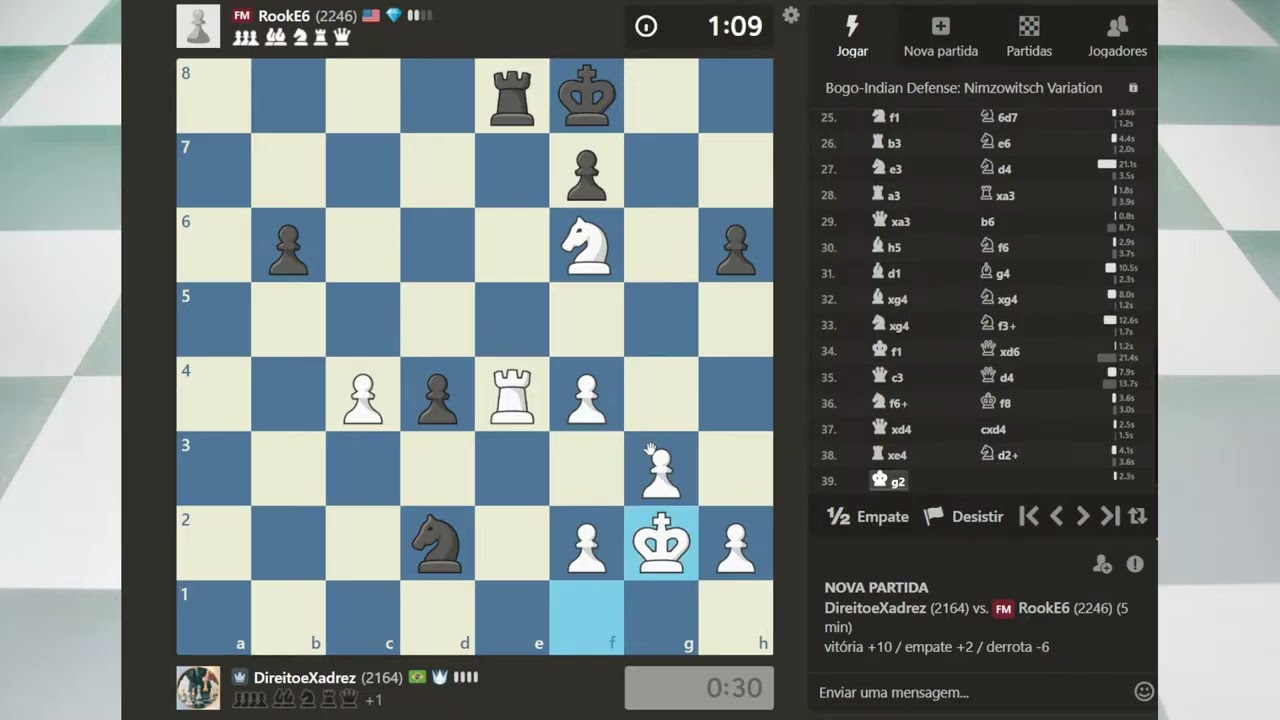Click the bottom clock showing 0:30
The width and height of the screenshot is (1280, 720).
[x=699, y=688]
